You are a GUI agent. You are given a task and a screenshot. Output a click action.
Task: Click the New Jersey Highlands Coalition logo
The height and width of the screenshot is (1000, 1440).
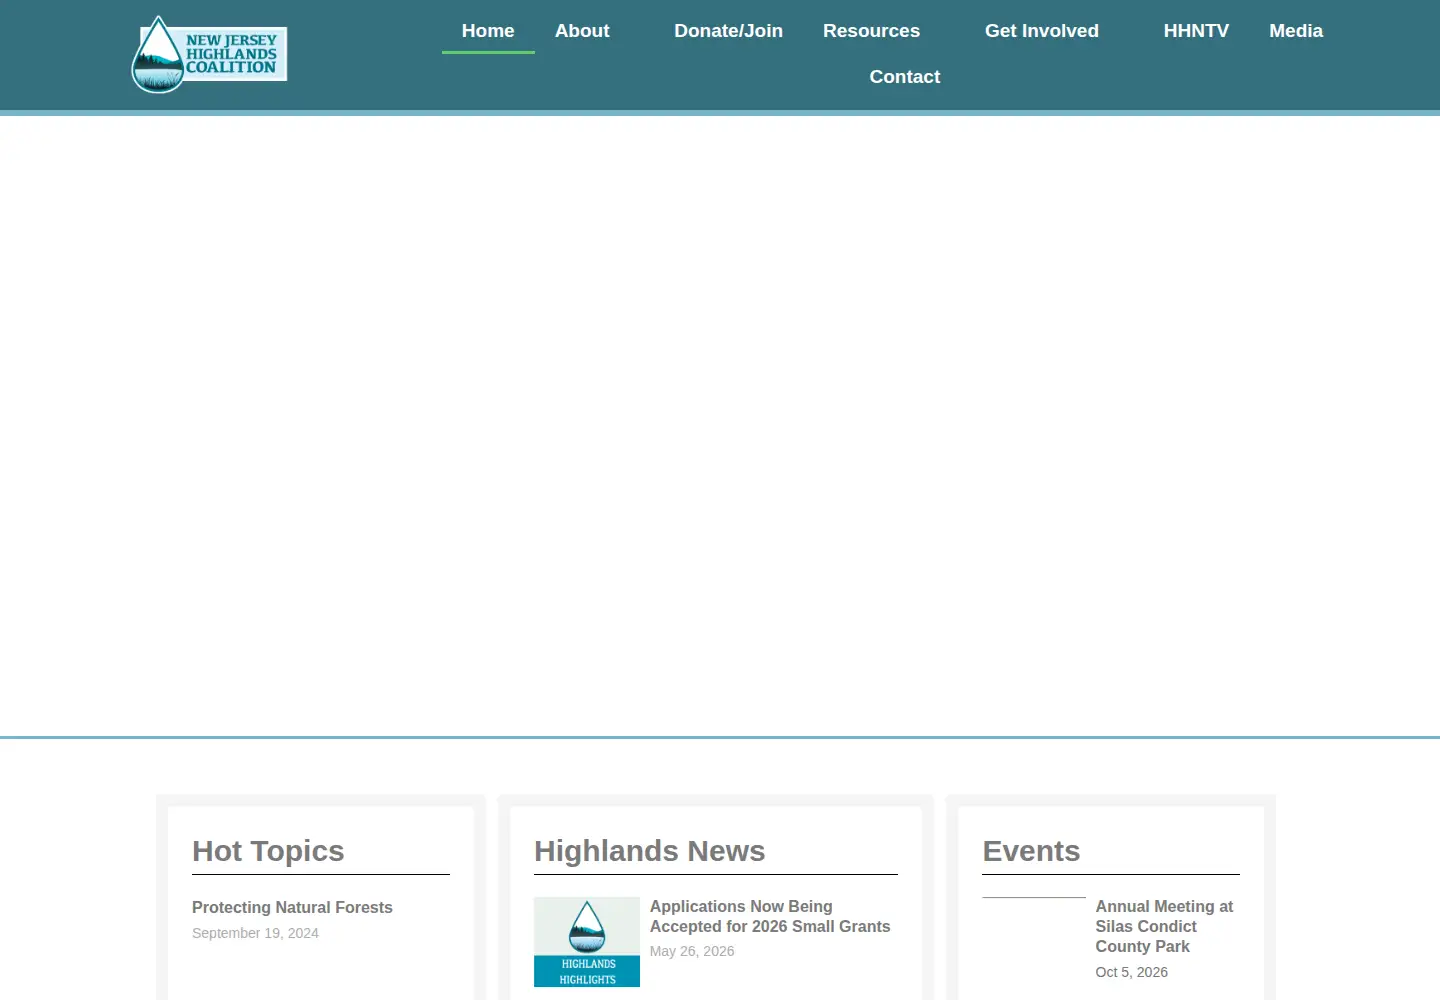coord(209,54)
